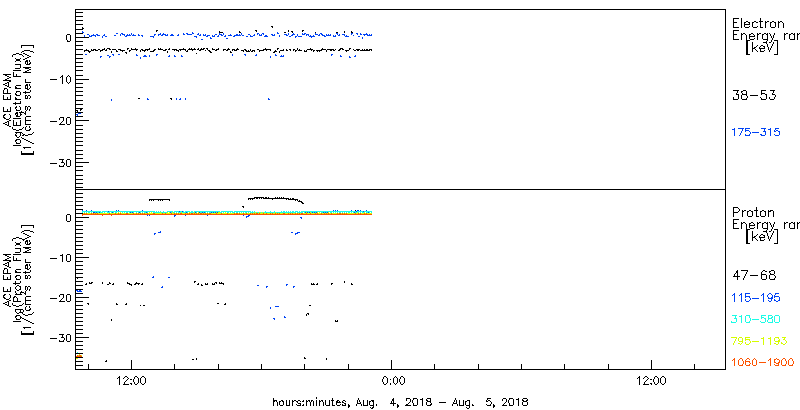This screenshot has width=800, height=410.
Task: Select the blue 115-195 proton energy label
Action: pyautogui.click(x=756, y=298)
